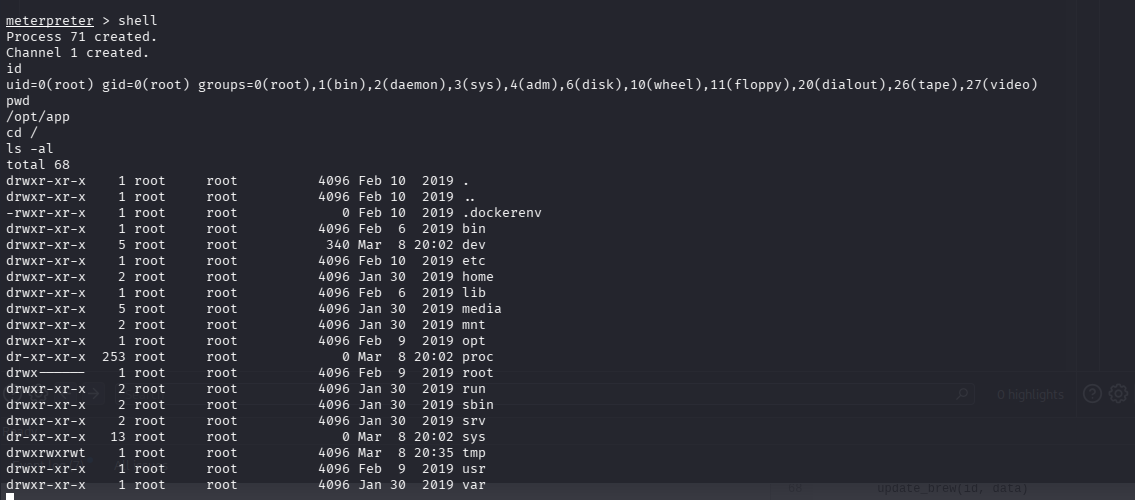
Task: Click the '253' link count for proc
Action: tap(114, 357)
